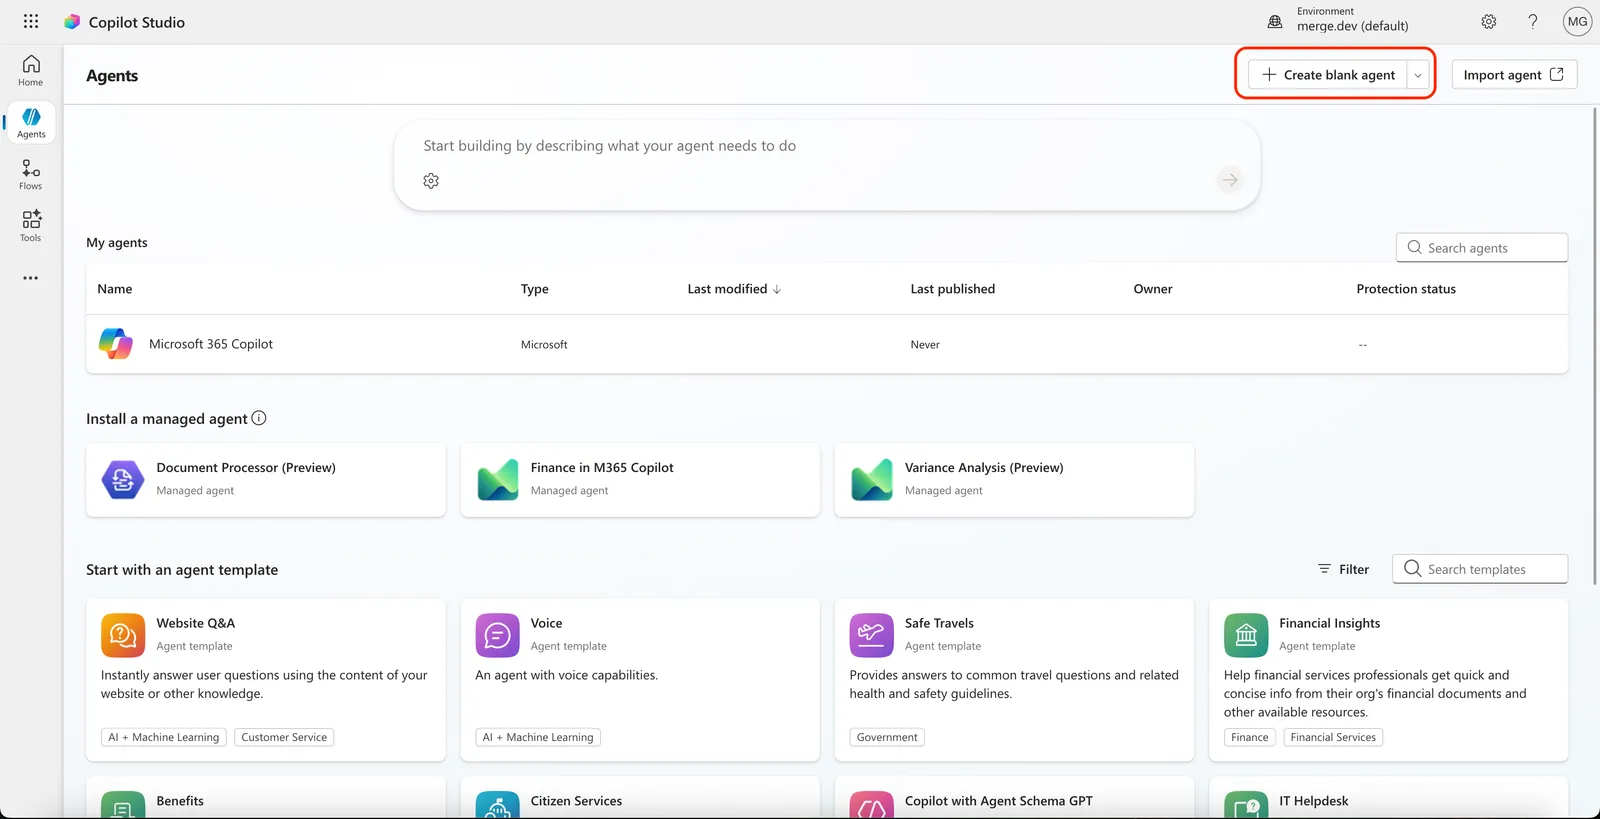Open Tools in the sidebar
Screen dimensions: 1600x819
click(31, 226)
